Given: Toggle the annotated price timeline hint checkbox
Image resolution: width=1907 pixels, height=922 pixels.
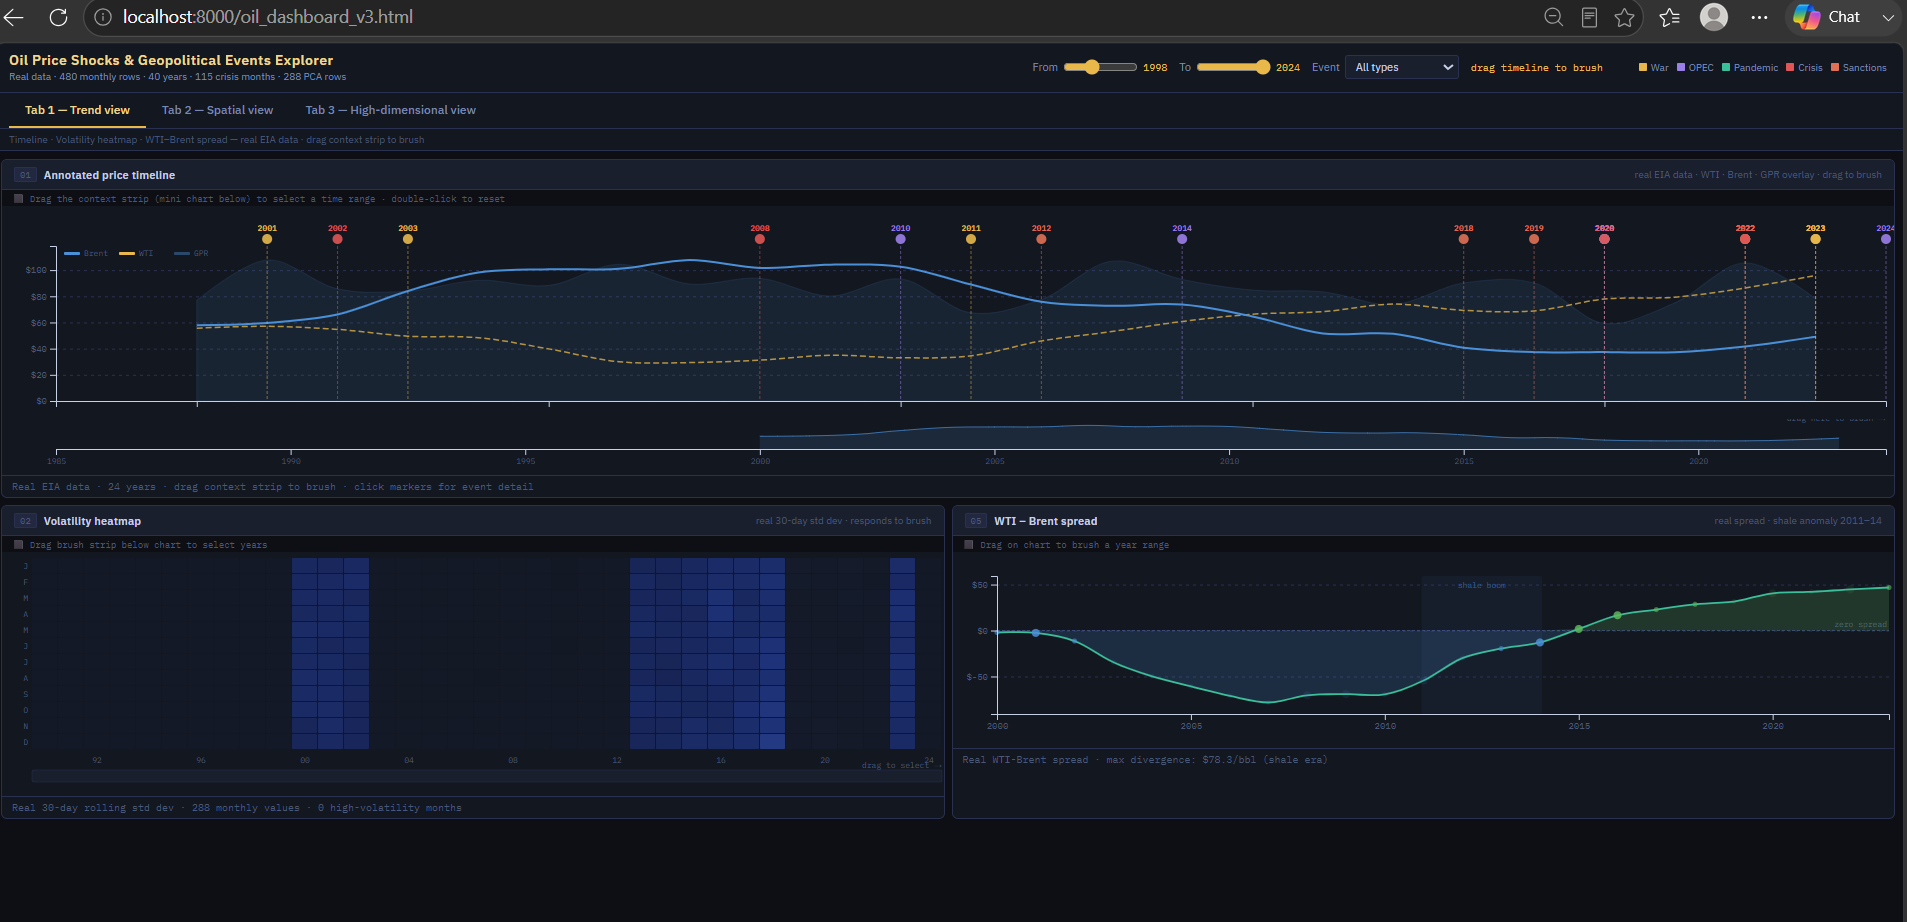Looking at the screenshot, I should tap(19, 199).
